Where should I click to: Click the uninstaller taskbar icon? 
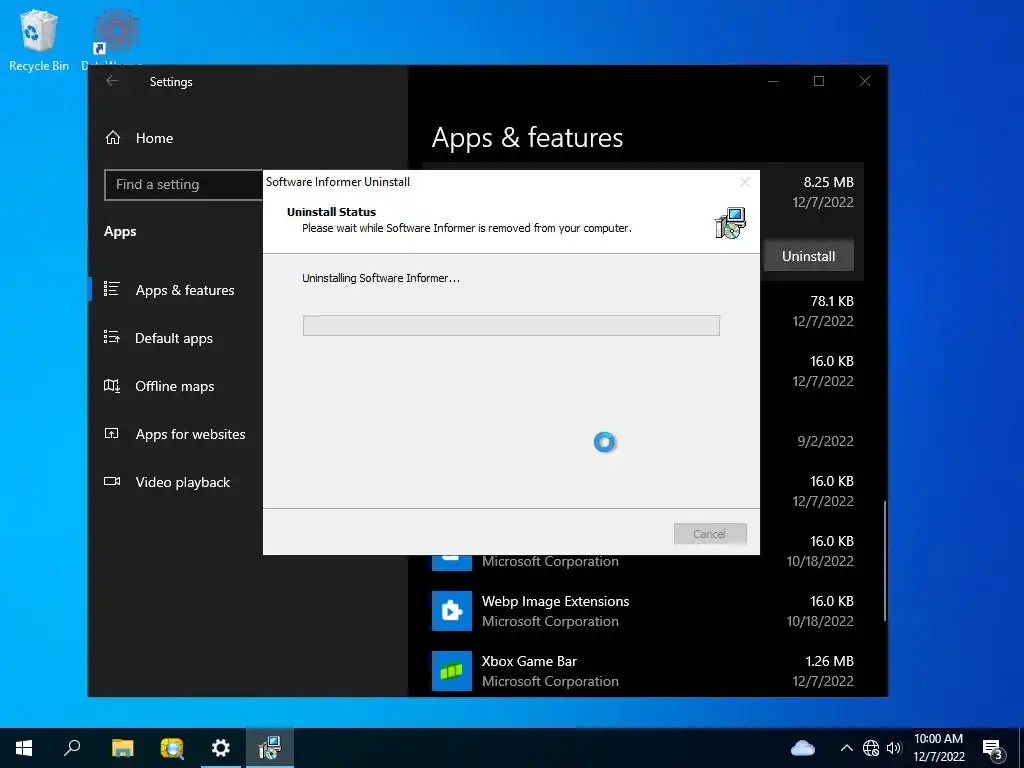(269, 748)
